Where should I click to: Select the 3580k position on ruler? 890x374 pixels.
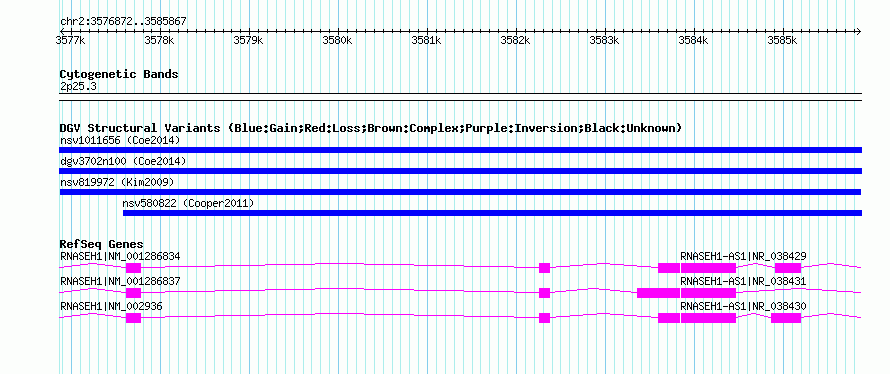[338, 40]
